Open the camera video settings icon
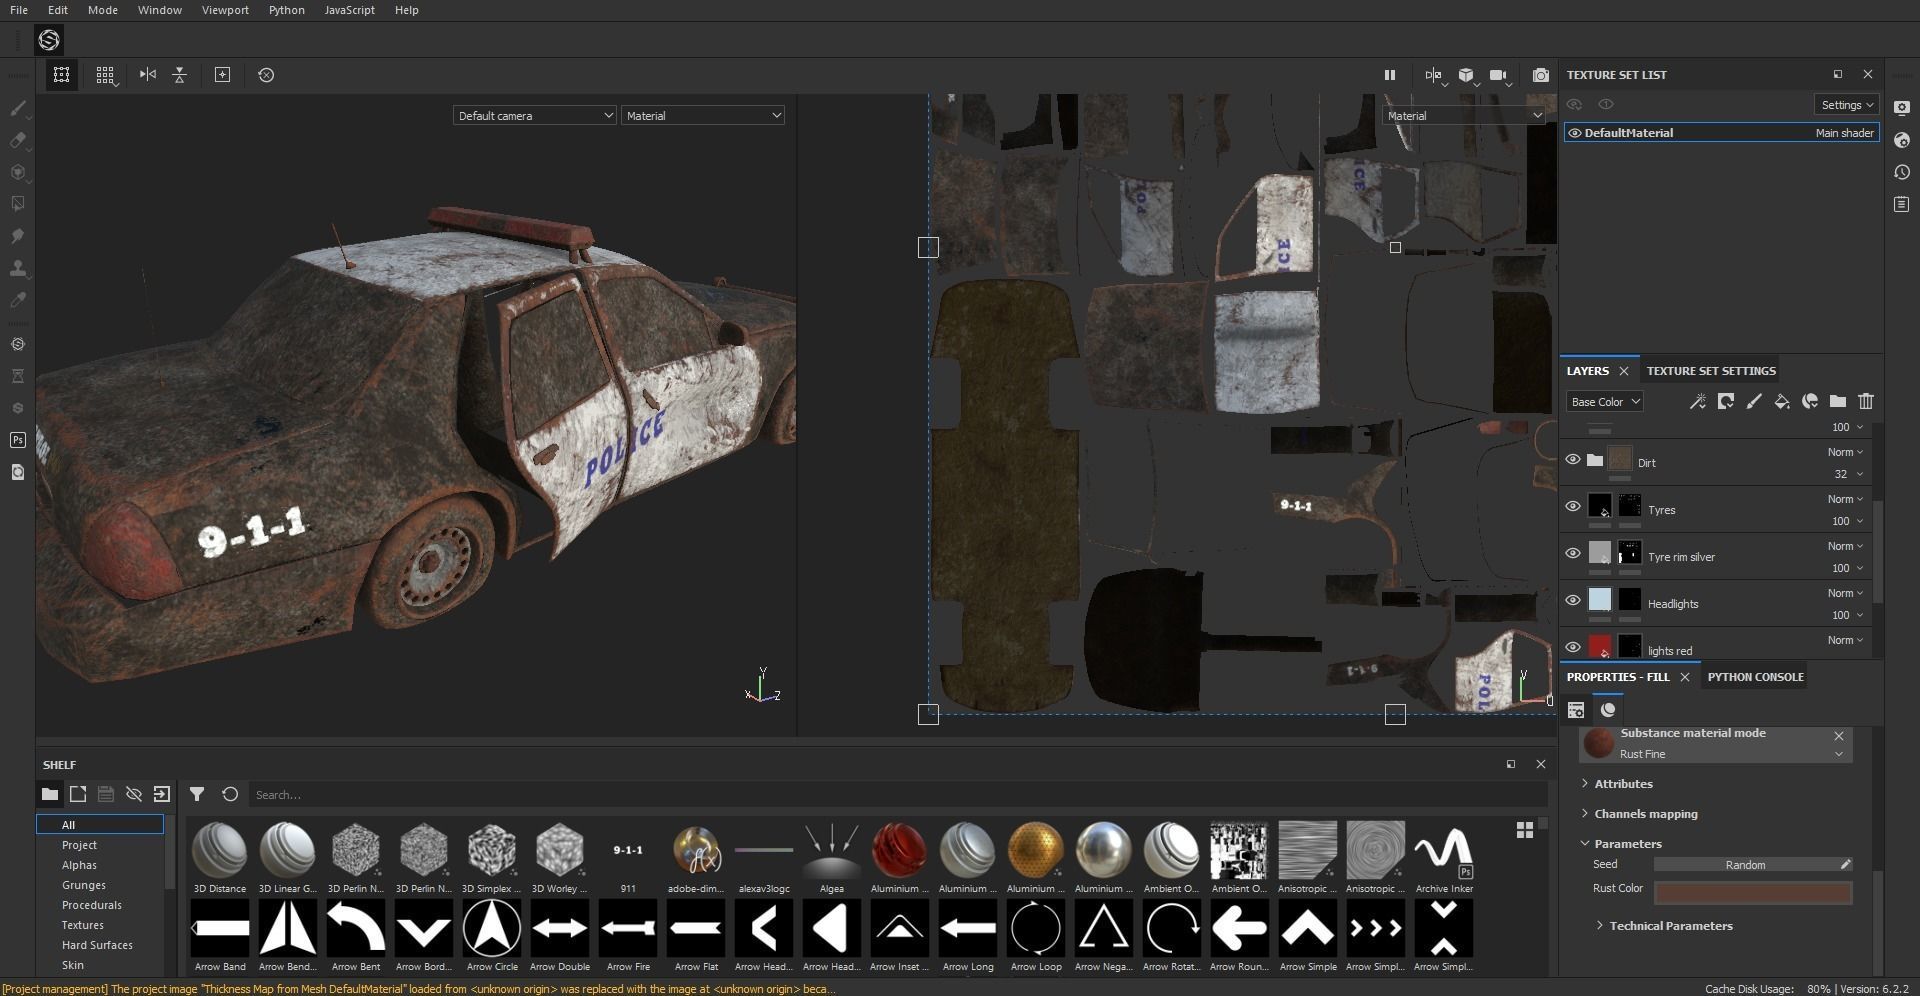The image size is (1920, 996). pos(1498,75)
